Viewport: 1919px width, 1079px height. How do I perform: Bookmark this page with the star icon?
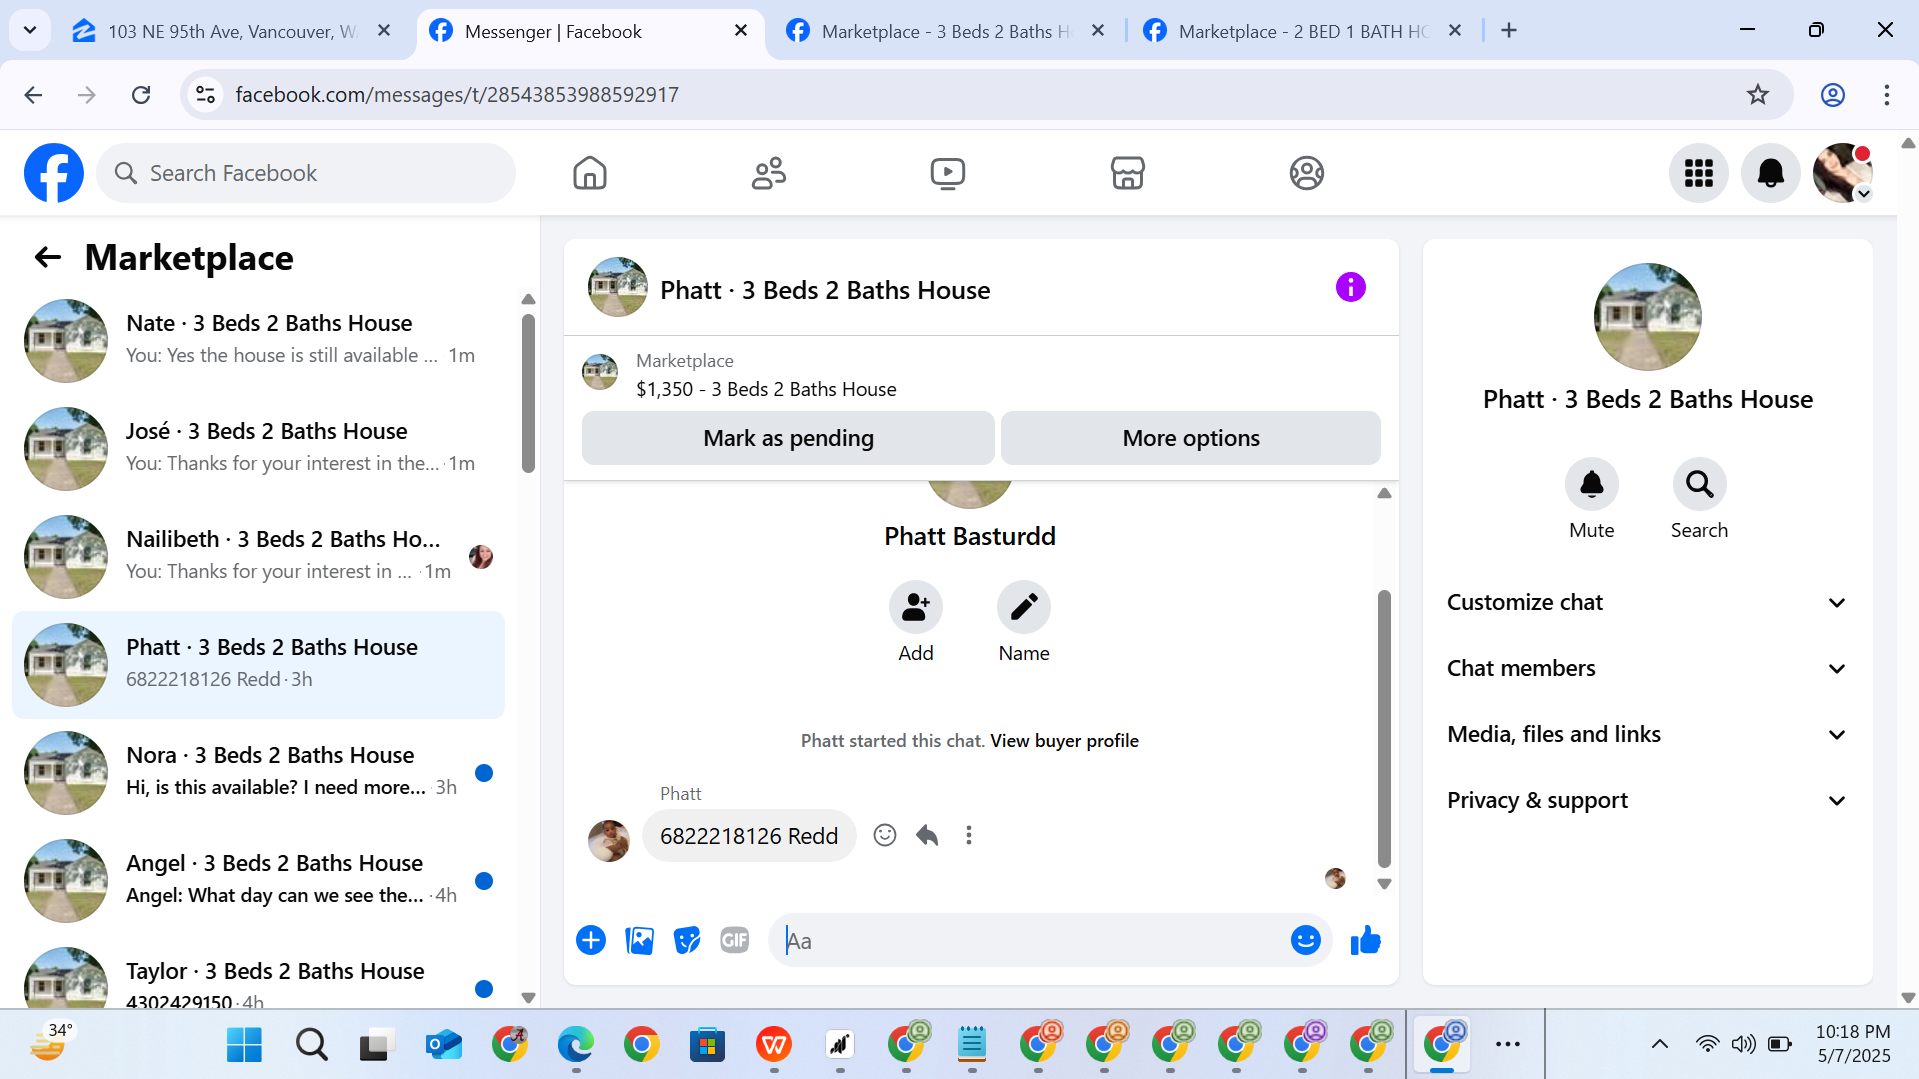click(1757, 95)
